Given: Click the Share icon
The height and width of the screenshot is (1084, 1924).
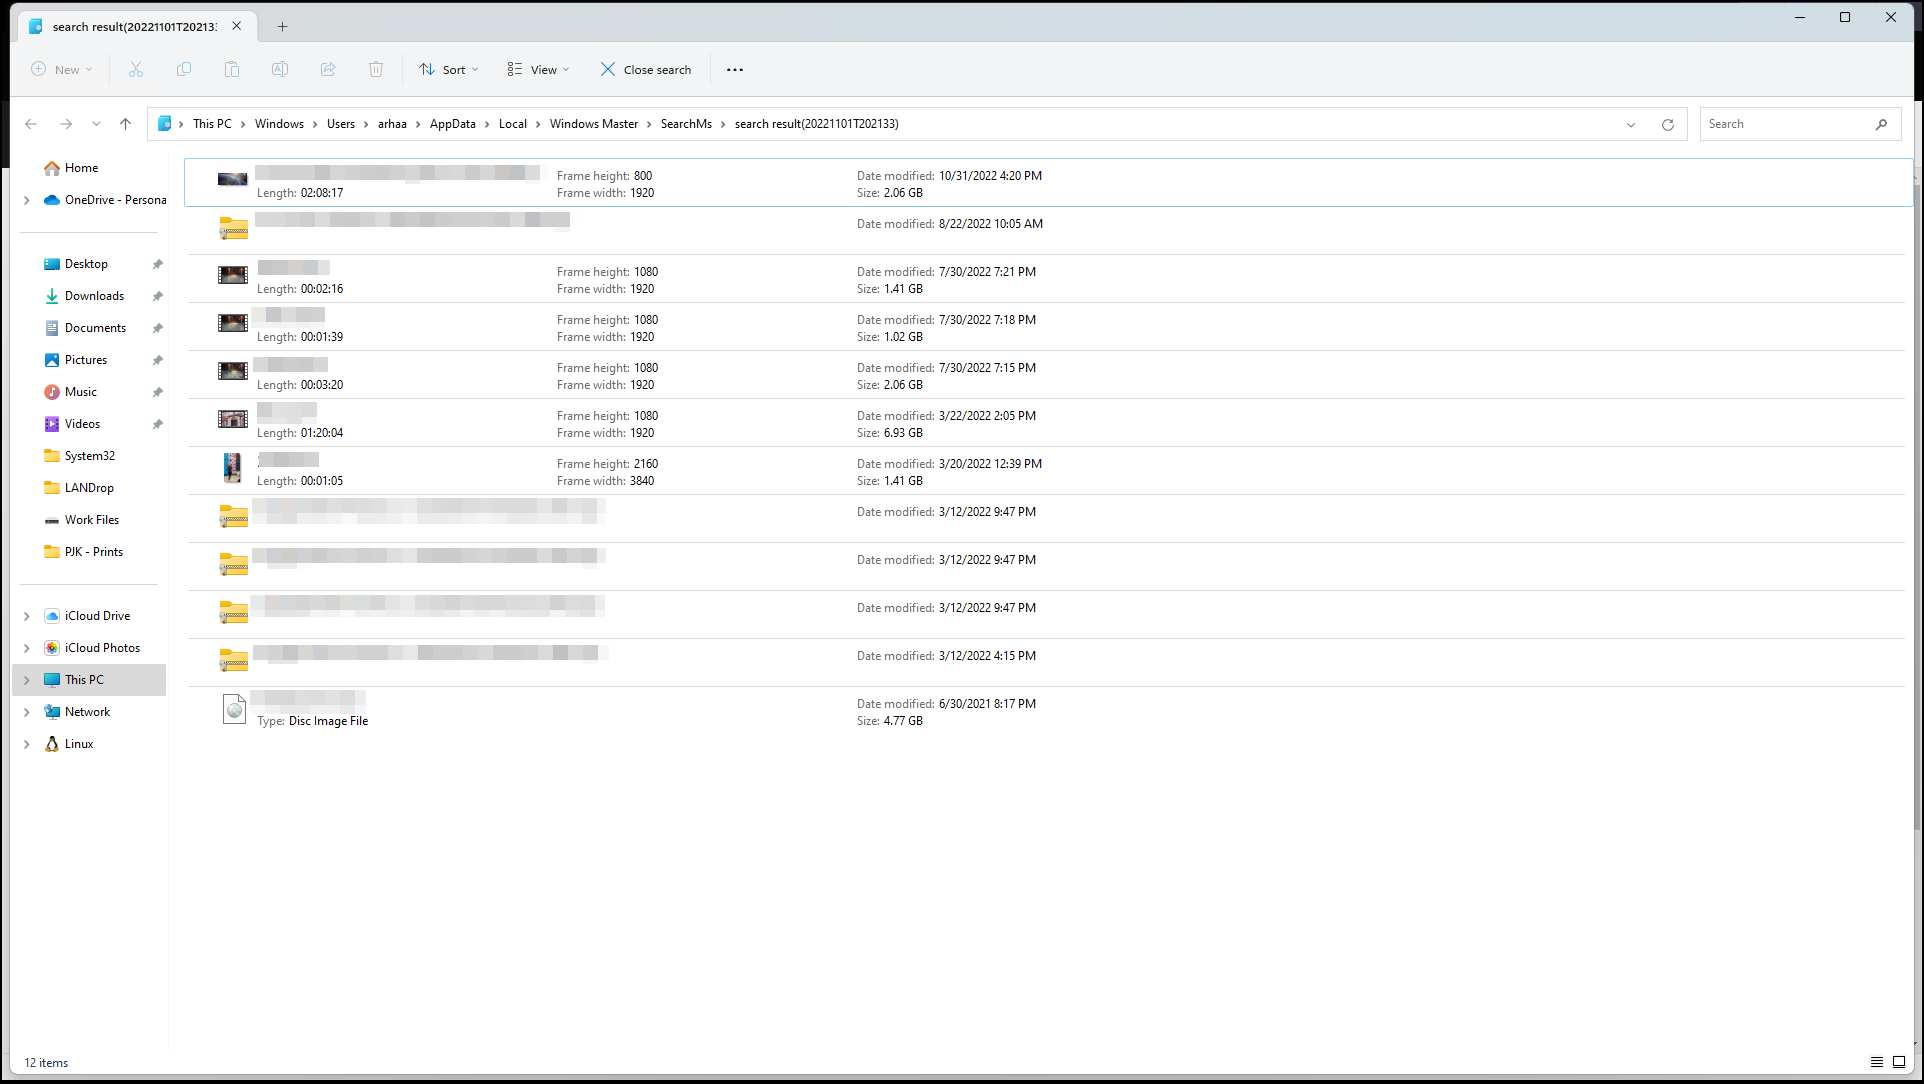Looking at the screenshot, I should pos(328,69).
